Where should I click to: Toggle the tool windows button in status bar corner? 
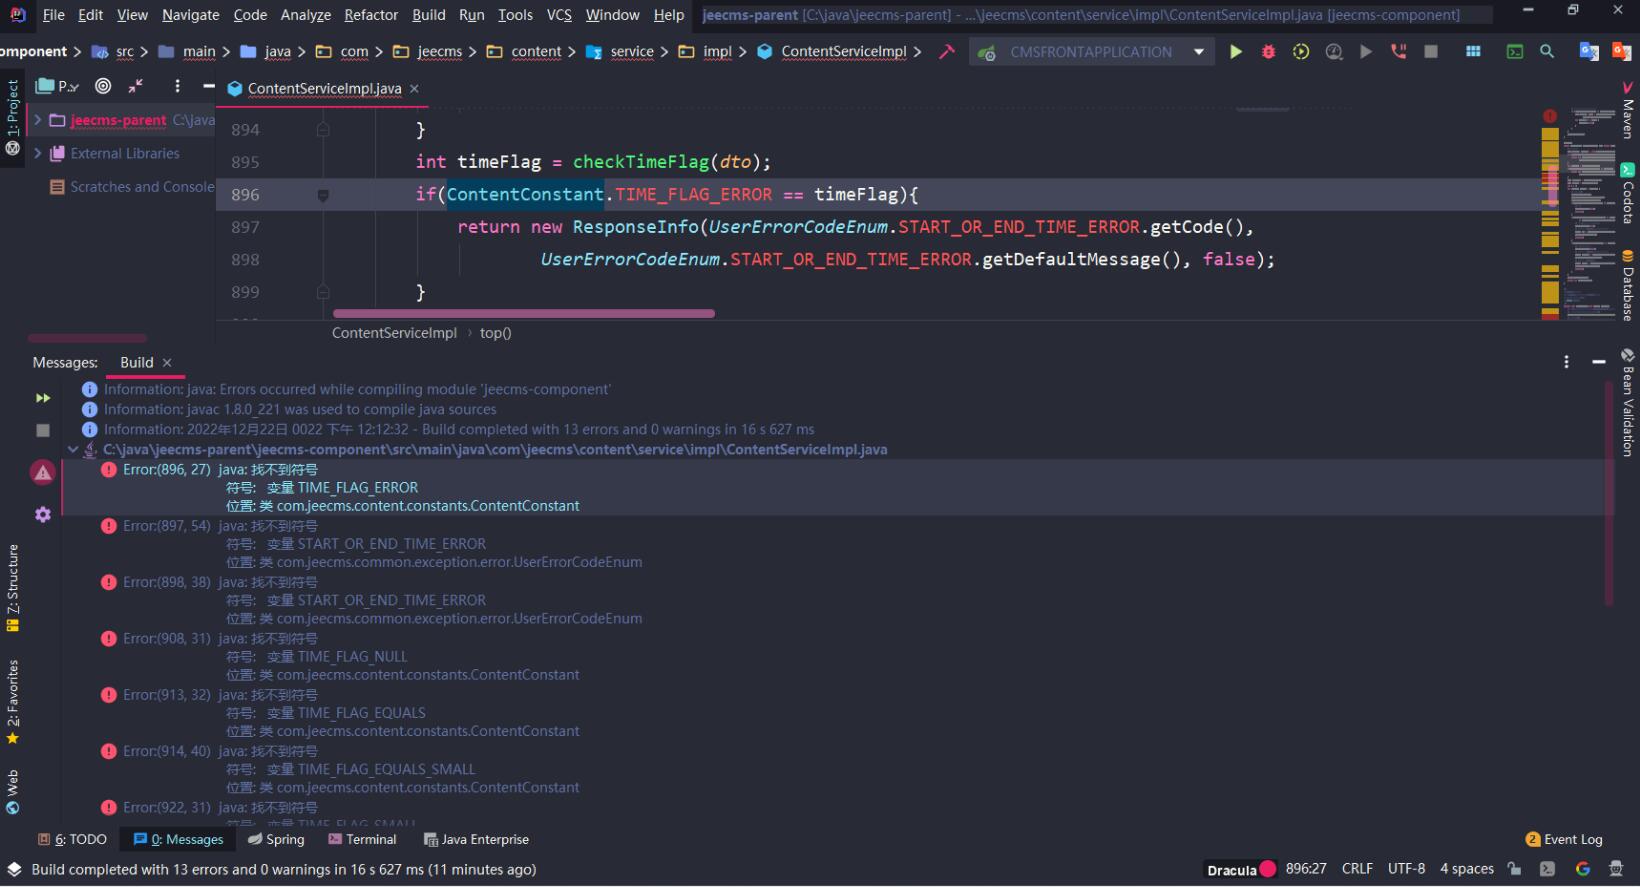(x=14, y=869)
